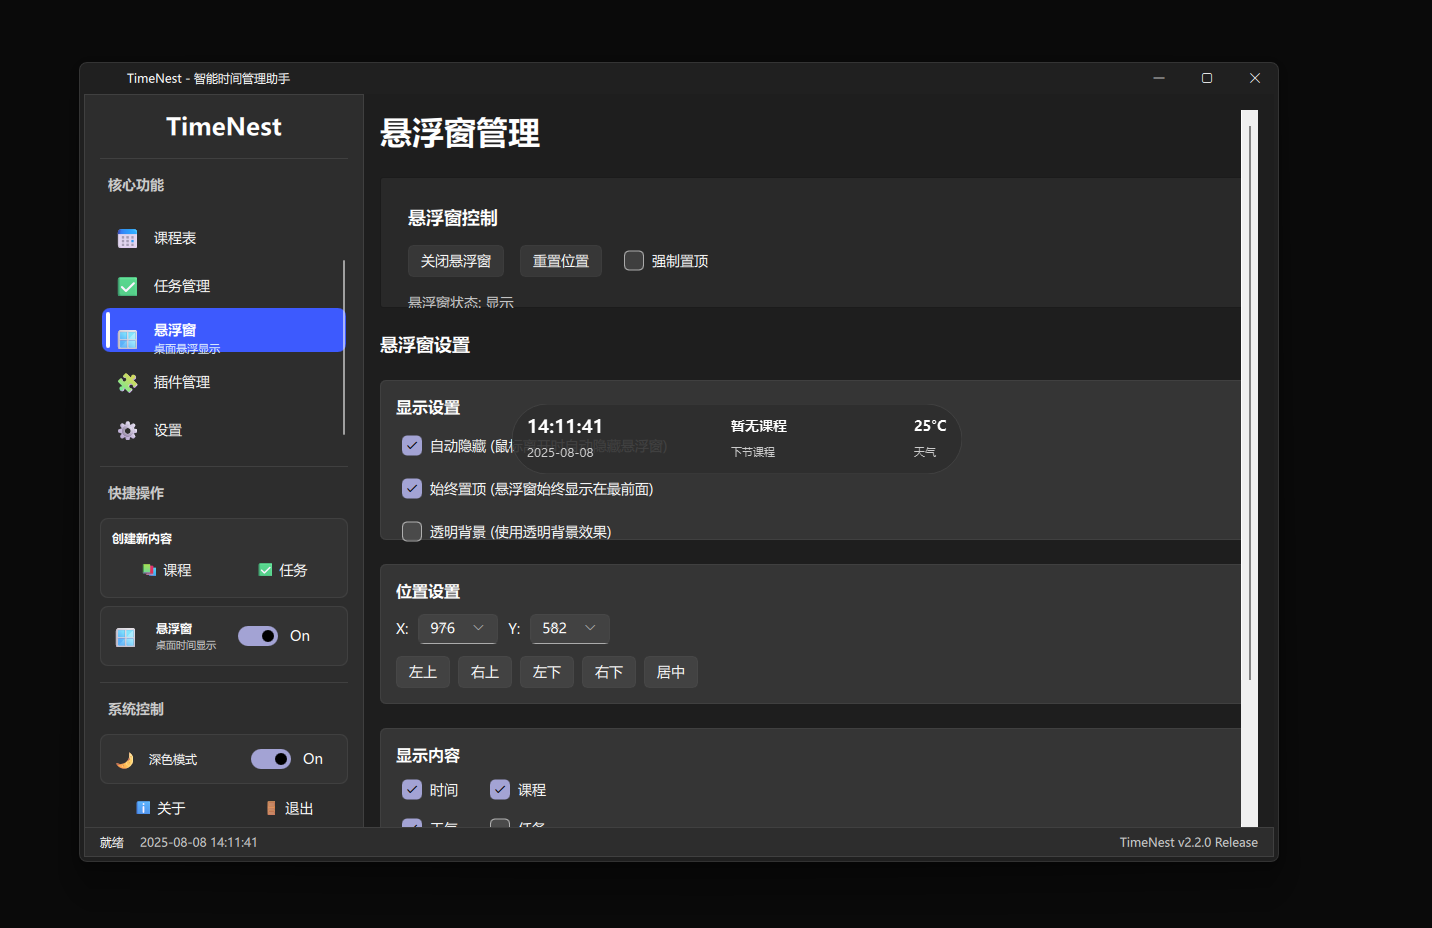Click the TimeNest sidebar logo title
Image resolution: width=1432 pixels, height=928 pixels.
coord(224,127)
